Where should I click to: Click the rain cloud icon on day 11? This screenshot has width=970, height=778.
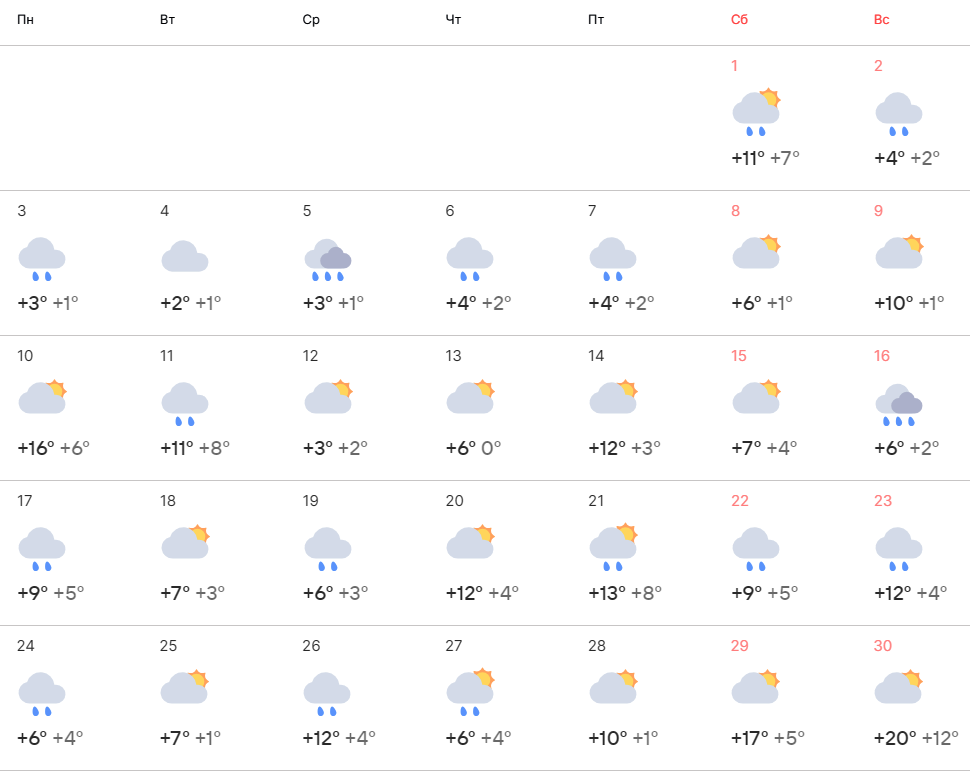tap(185, 403)
